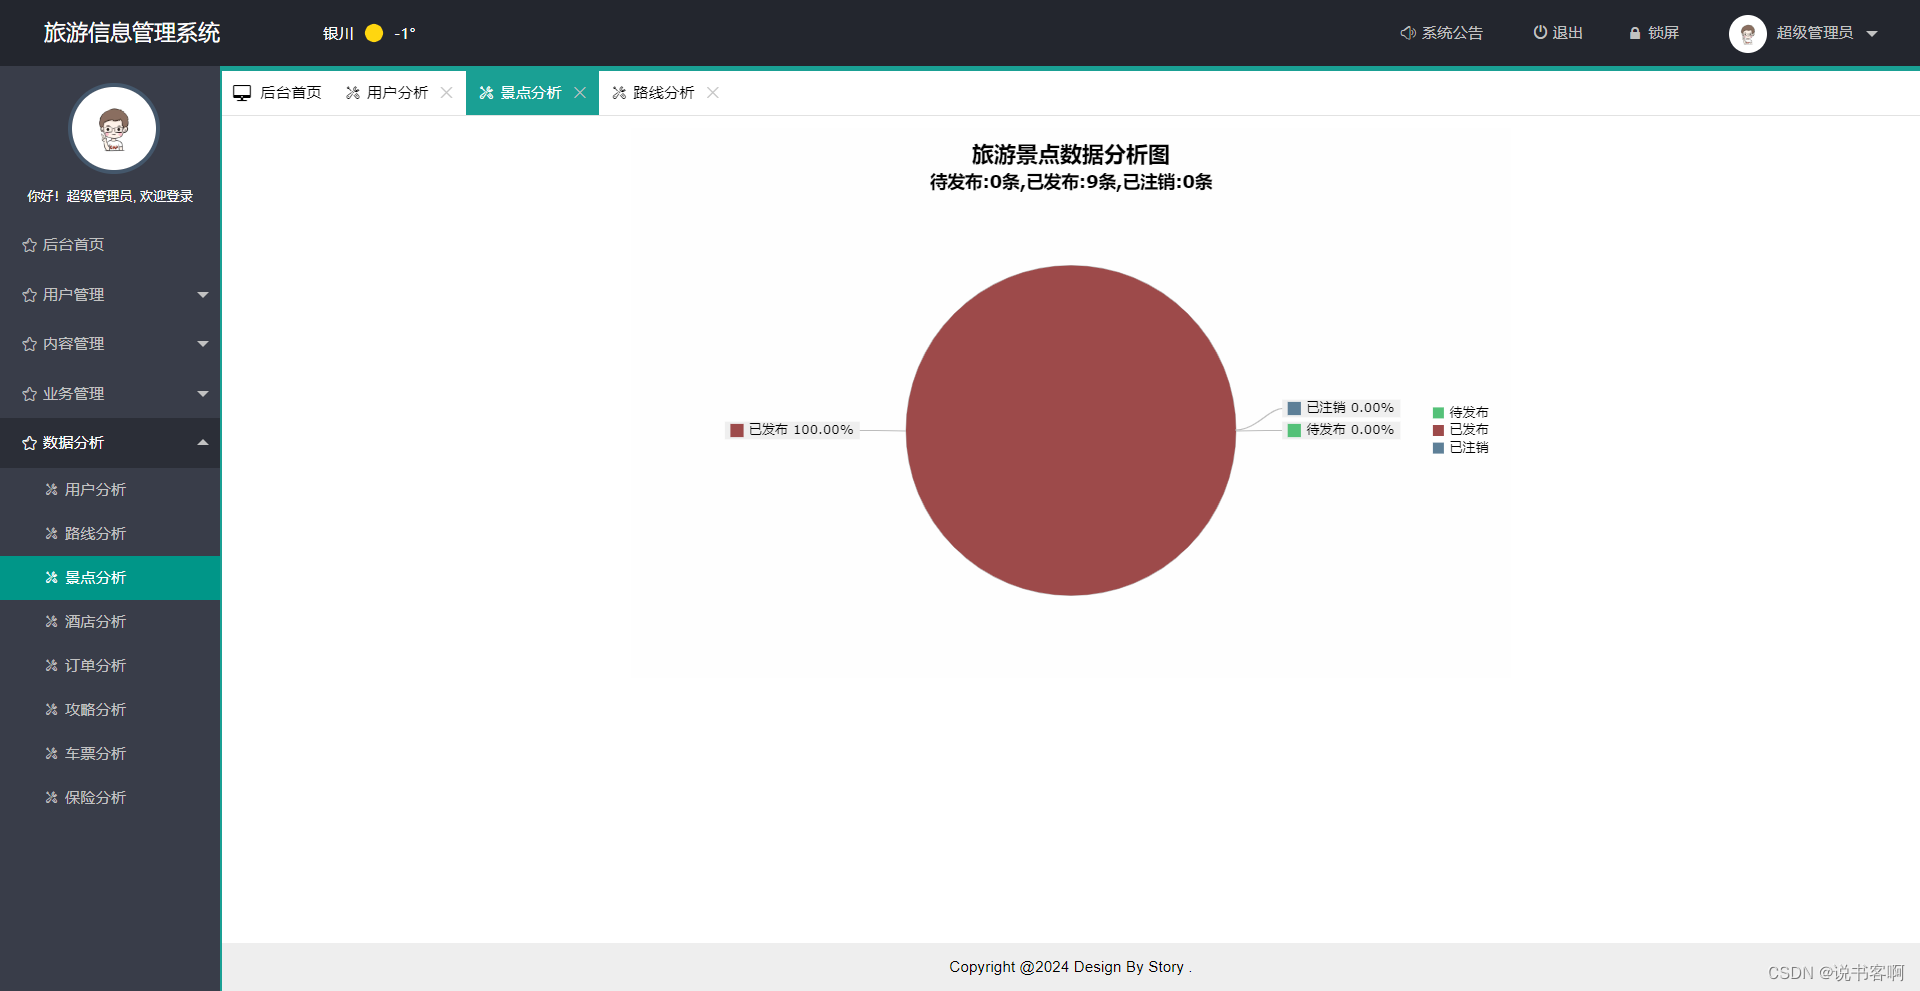Screen dimensions: 1920x991
Task: Click the Copyright @2024 Design By Story footer
Action: tap(1070, 967)
